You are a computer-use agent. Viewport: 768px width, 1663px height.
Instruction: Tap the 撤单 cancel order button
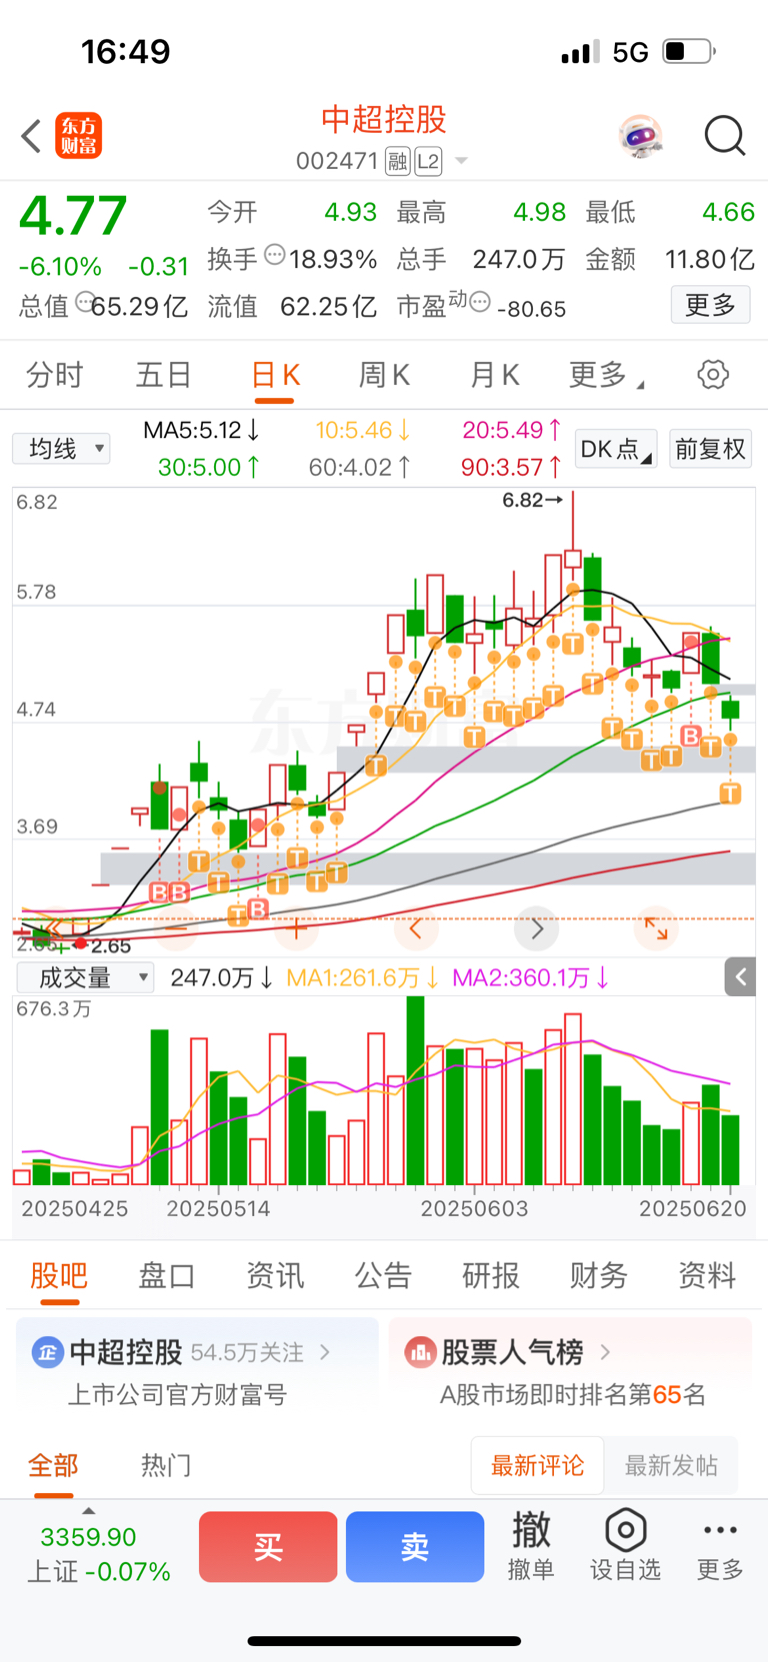click(x=531, y=1546)
